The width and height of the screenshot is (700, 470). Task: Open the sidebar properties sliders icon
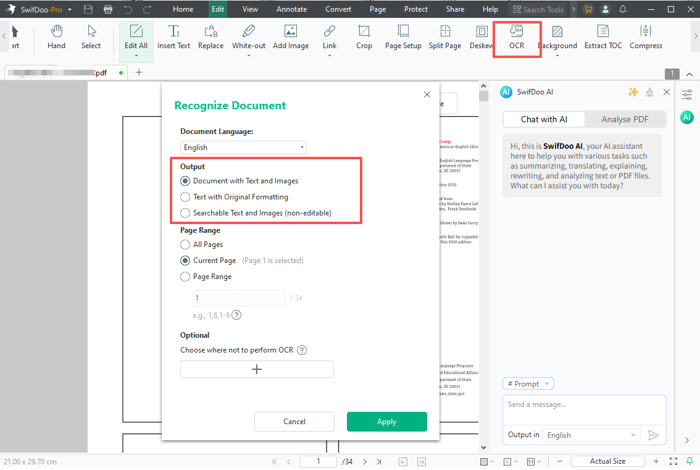pyautogui.click(x=687, y=94)
